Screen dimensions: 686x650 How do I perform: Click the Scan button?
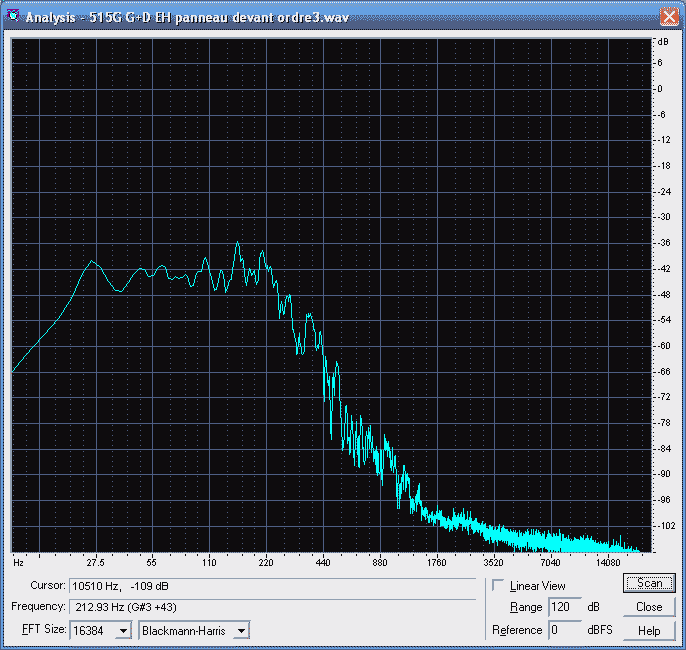[649, 584]
